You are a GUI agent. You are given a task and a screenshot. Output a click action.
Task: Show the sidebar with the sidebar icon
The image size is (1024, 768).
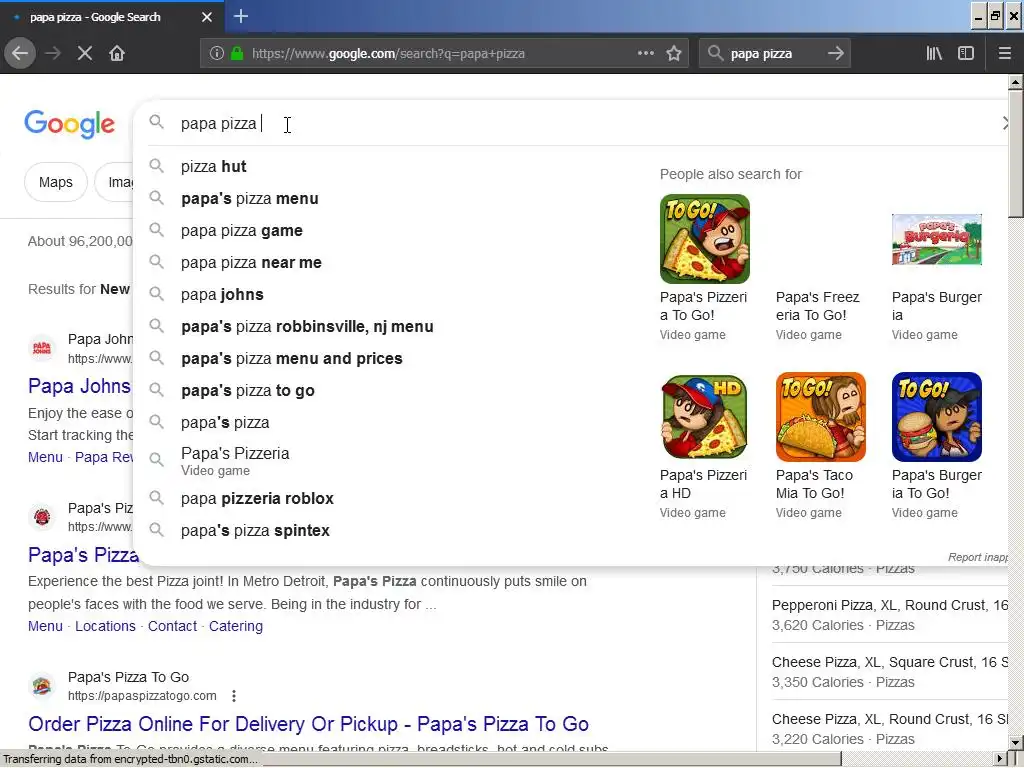tap(966, 54)
